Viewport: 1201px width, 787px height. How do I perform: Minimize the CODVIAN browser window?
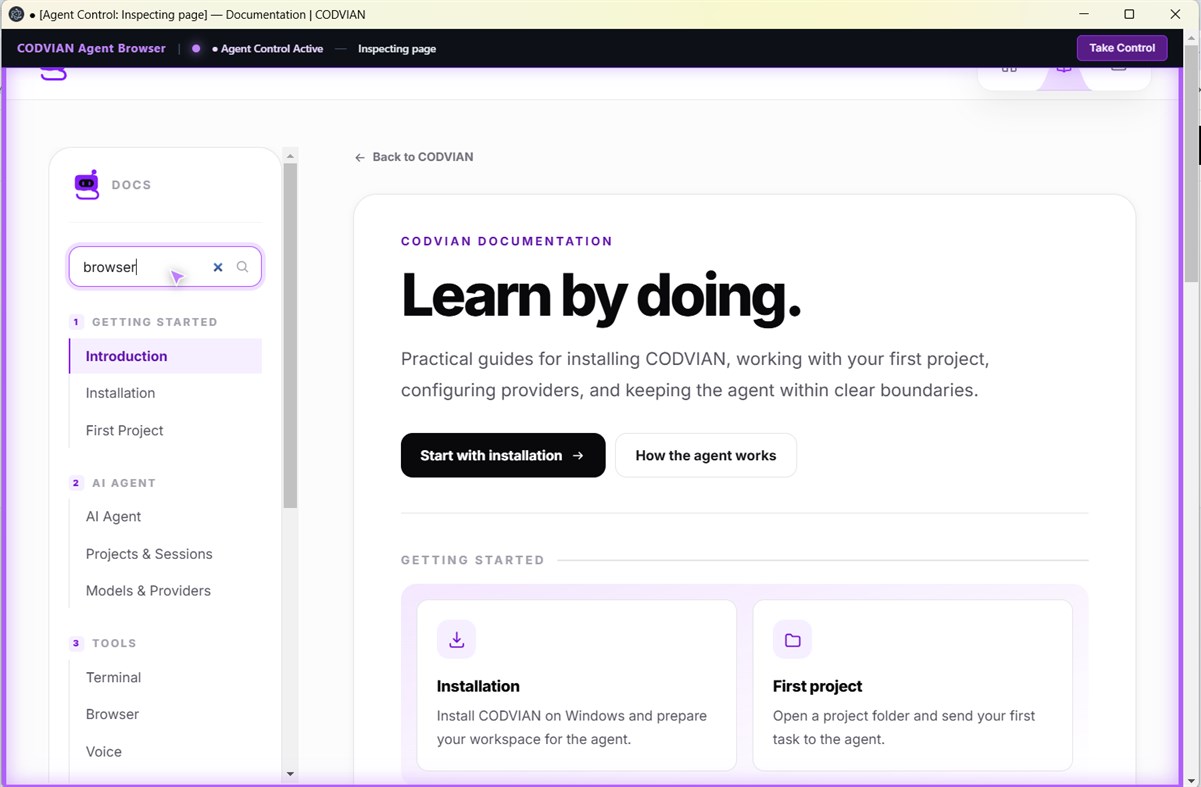(x=1084, y=14)
